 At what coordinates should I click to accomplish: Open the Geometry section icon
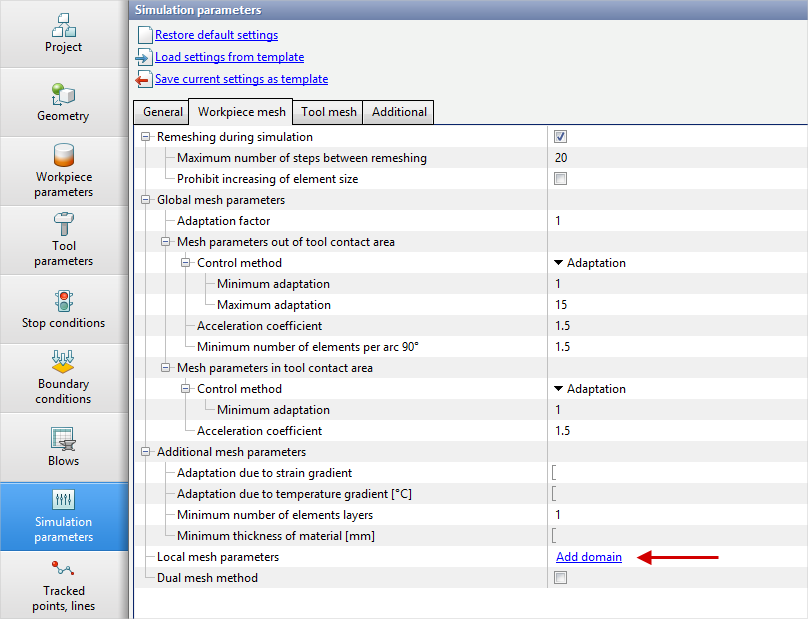click(63, 94)
